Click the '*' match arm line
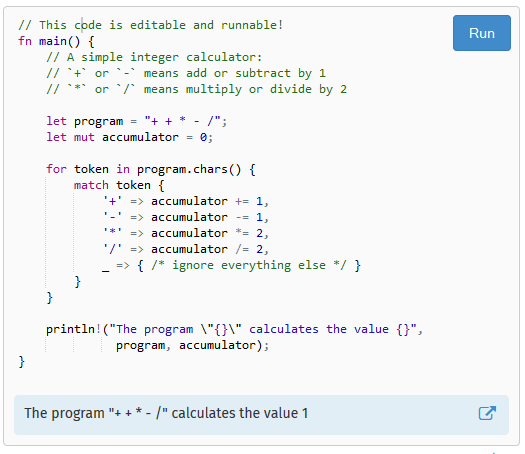This screenshot has height=454, width=525. pyautogui.click(x=186, y=233)
